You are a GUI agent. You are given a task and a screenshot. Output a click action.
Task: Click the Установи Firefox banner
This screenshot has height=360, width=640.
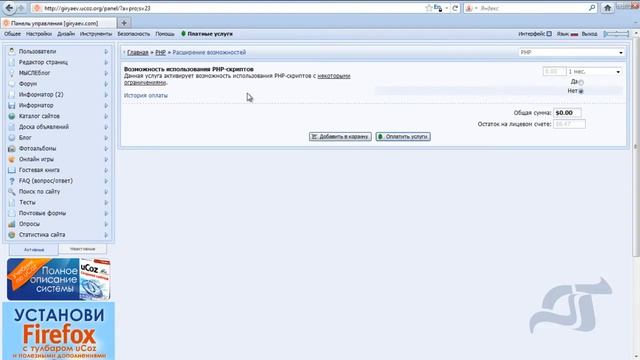(58, 331)
